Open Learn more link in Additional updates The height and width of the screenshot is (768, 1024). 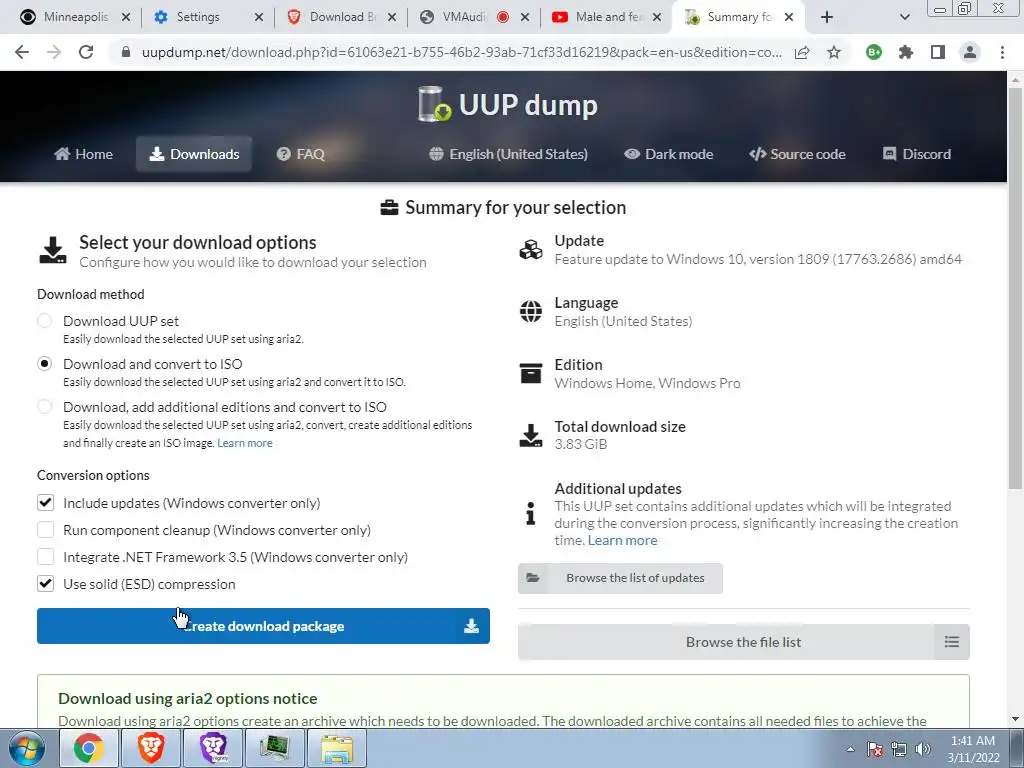tap(622, 540)
